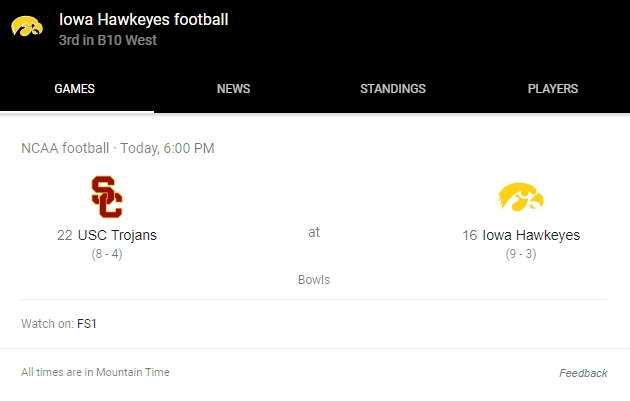
Task: Open the Iowa Hawkeyes team name in the matchup
Action: point(531,236)
